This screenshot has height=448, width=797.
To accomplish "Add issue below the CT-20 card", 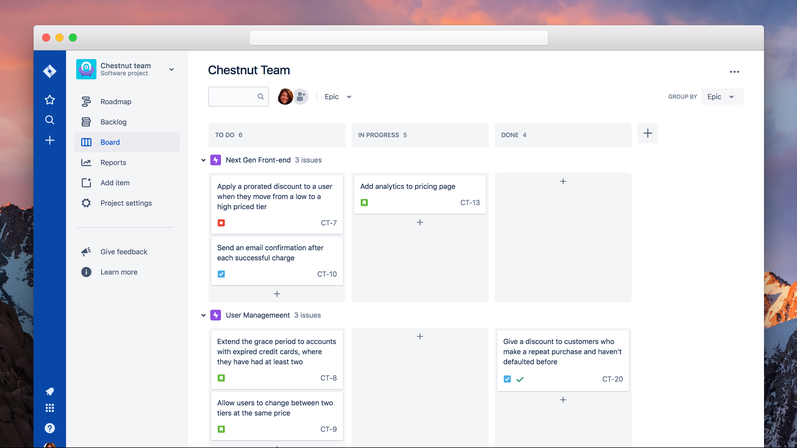I will click(563, 400).
